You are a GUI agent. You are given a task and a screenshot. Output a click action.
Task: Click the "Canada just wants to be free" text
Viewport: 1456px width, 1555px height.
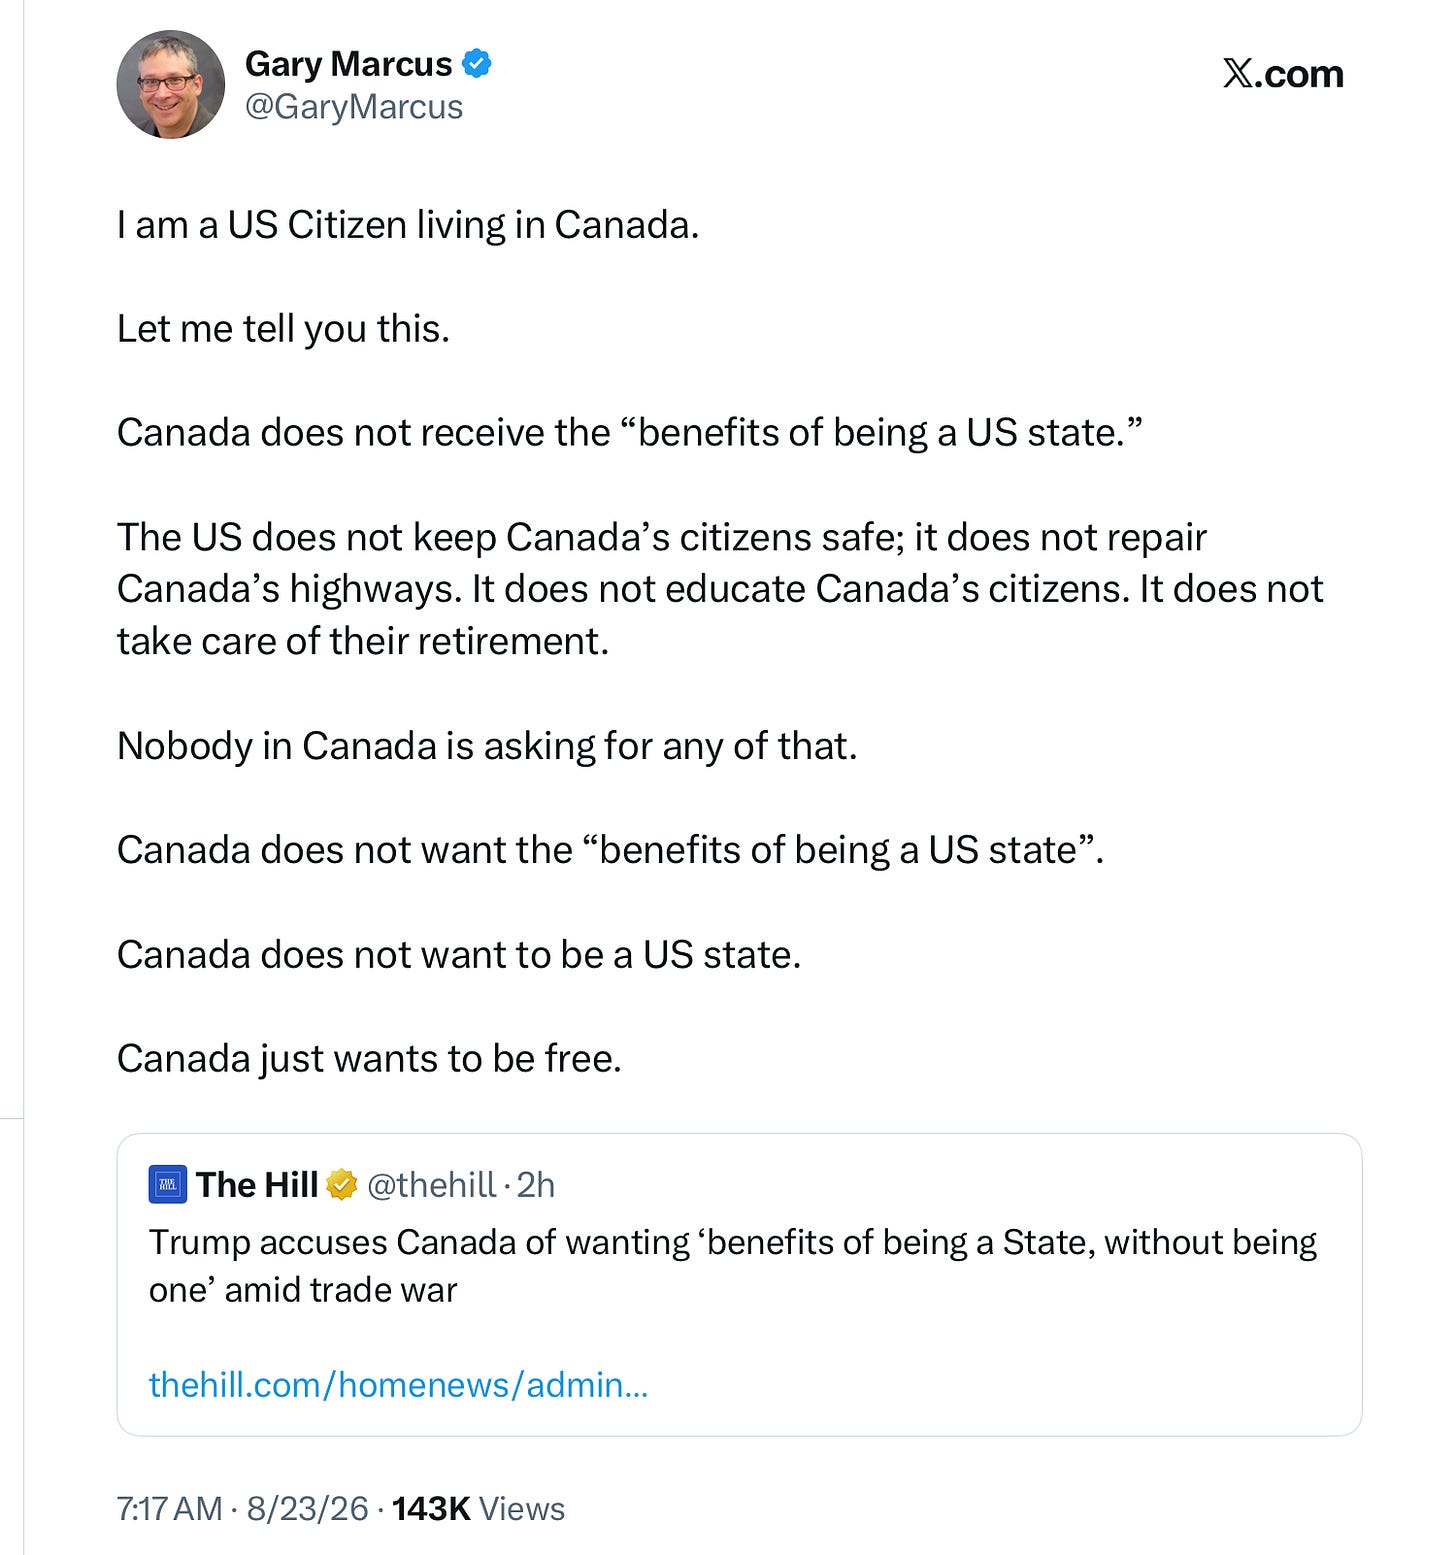369,1059
